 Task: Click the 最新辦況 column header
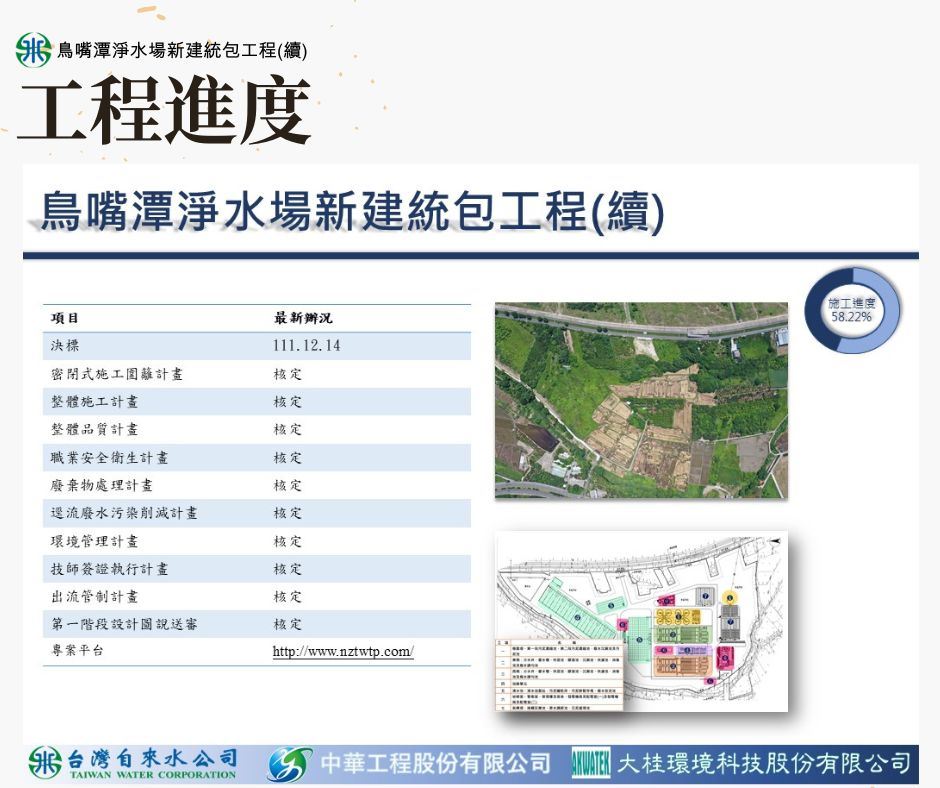tap(303, 318)
